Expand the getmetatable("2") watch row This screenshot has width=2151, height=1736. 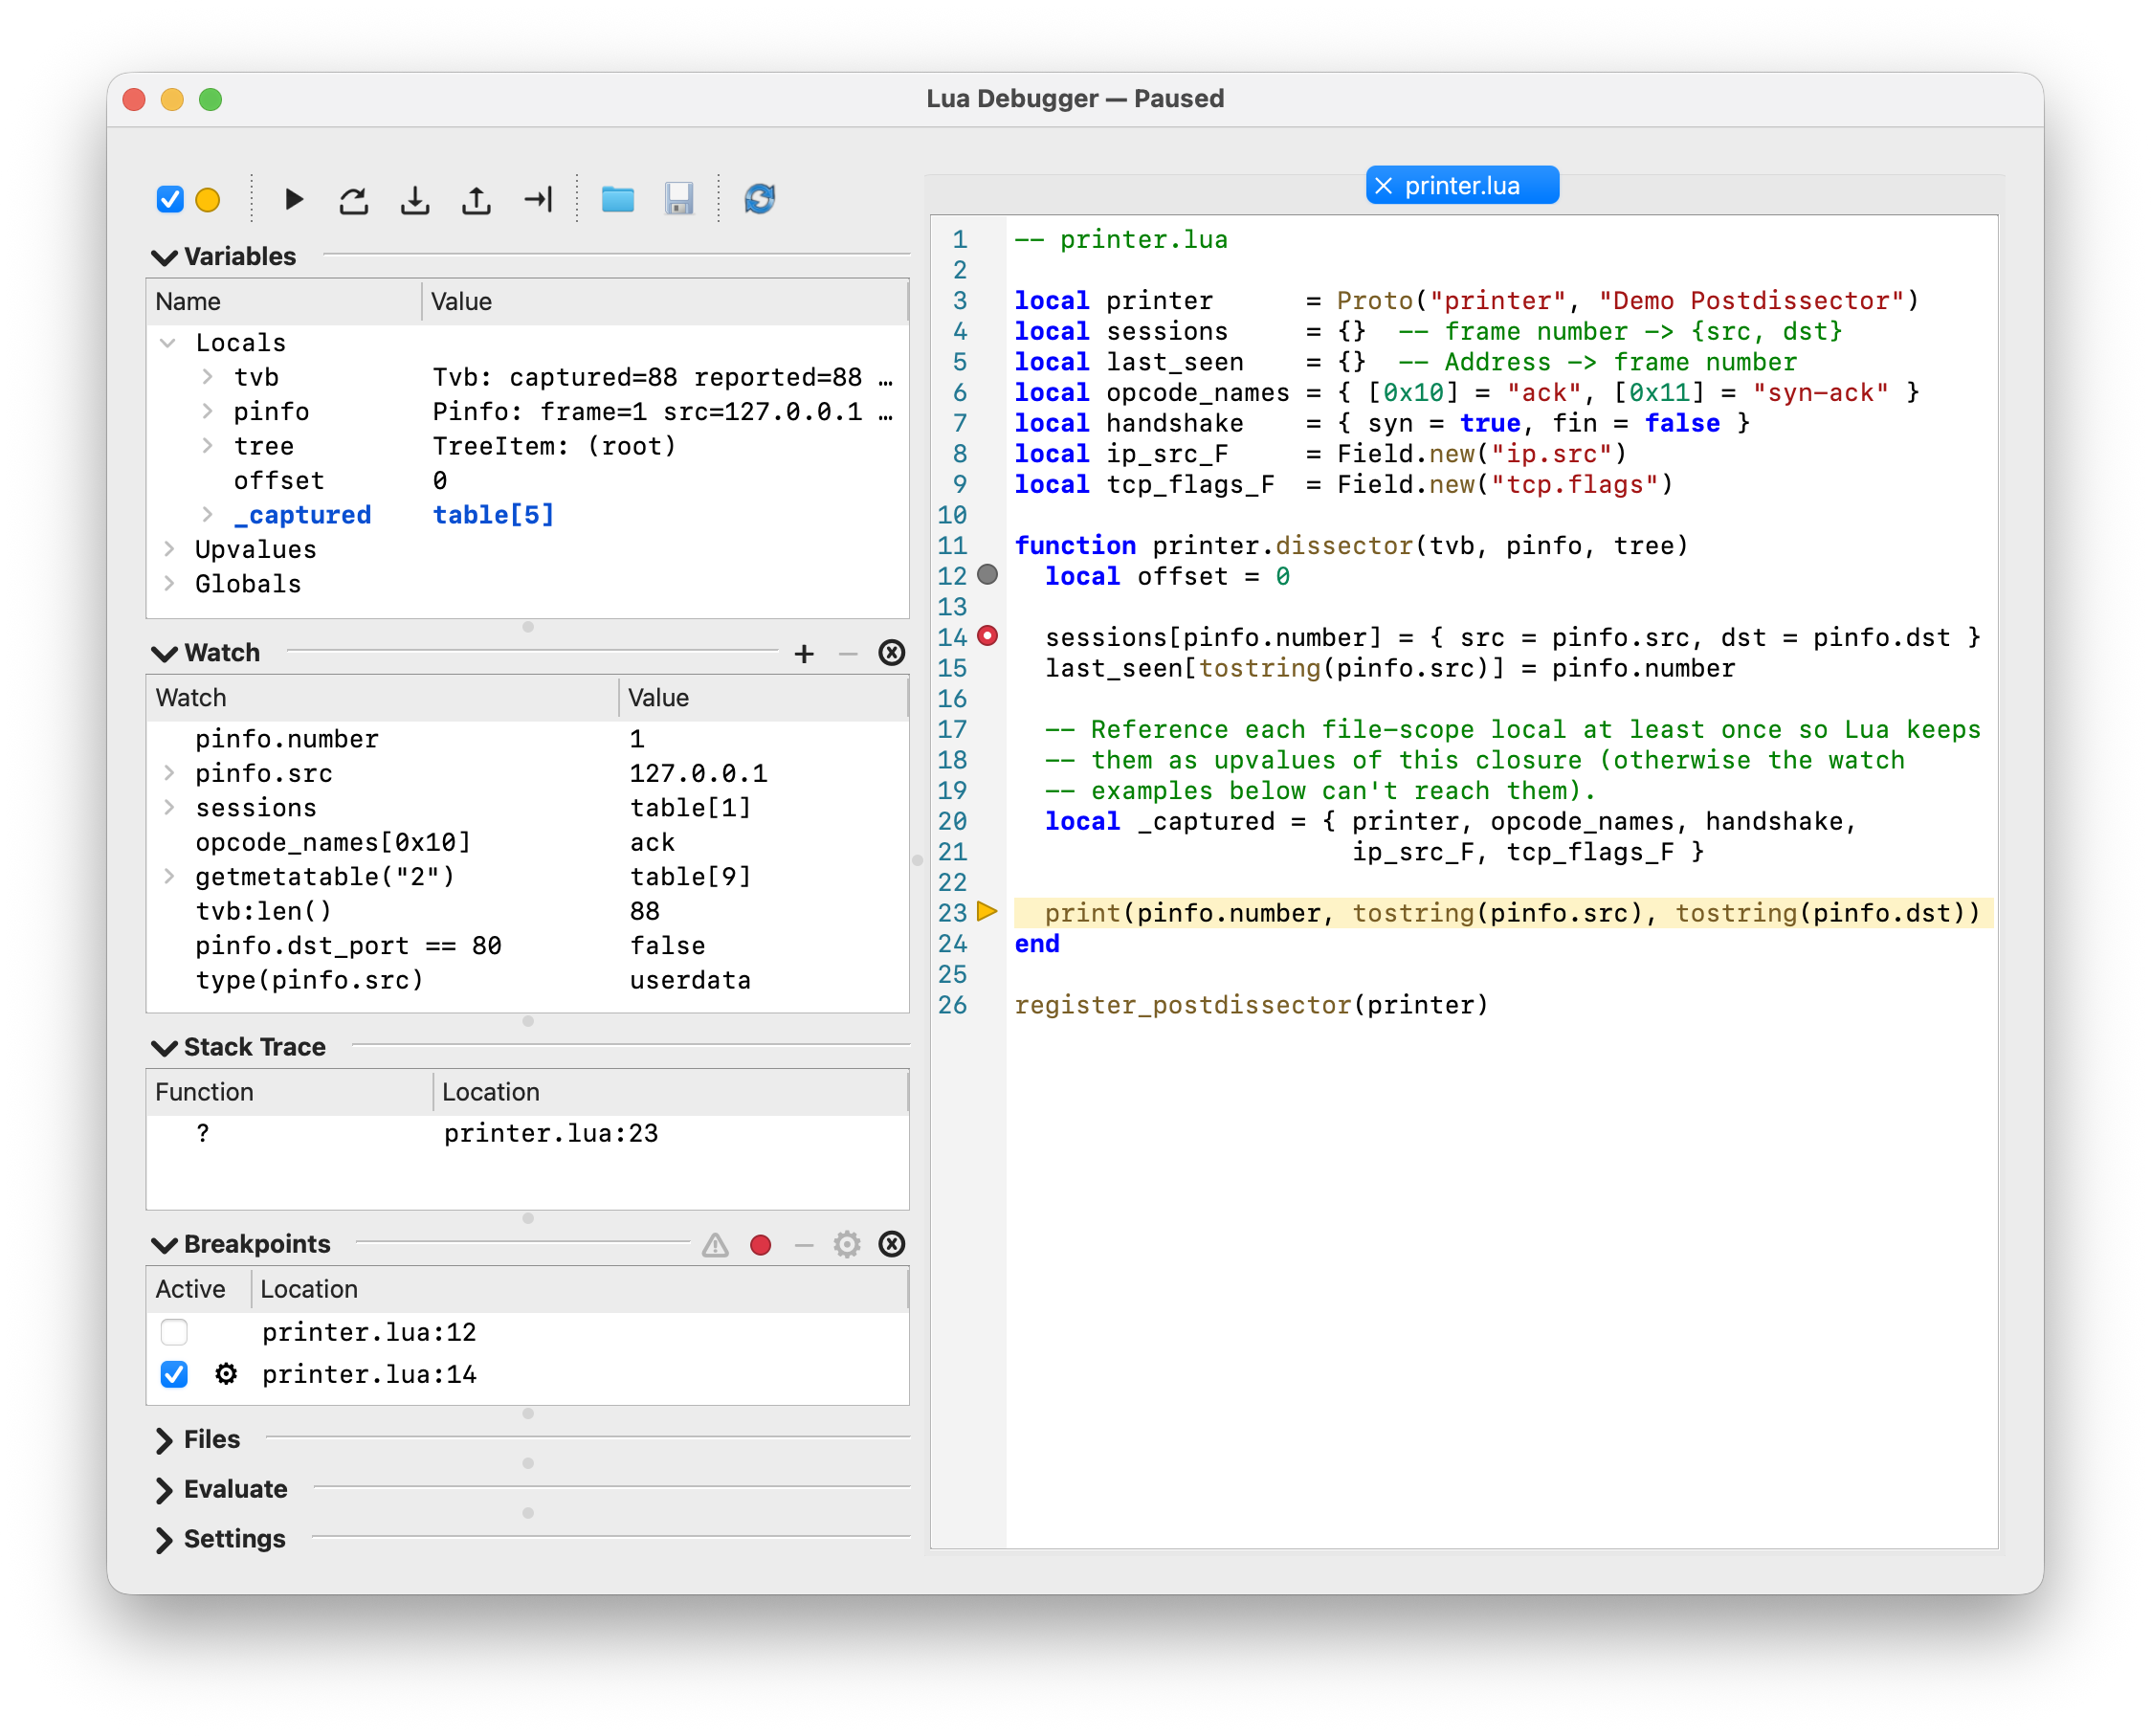click(168, 877)
